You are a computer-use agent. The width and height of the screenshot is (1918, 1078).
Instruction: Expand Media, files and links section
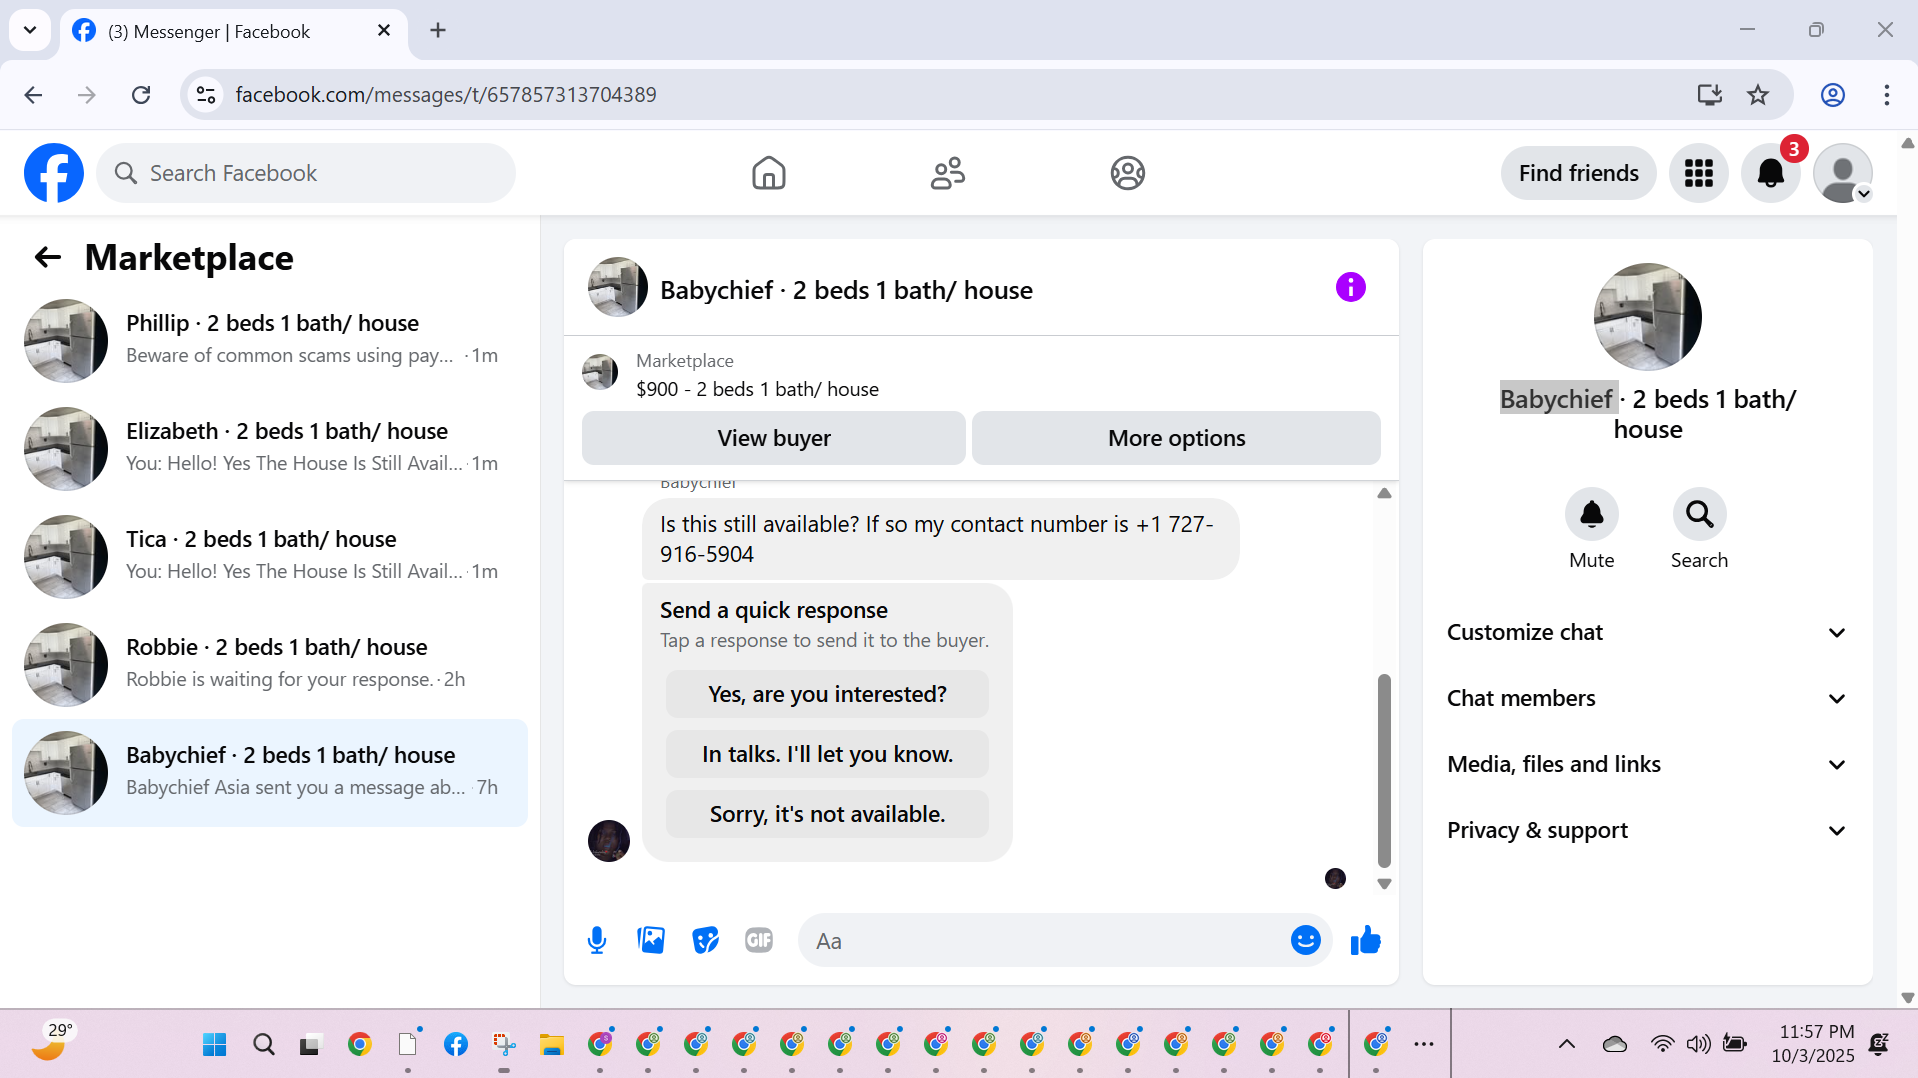[1647, 764]
